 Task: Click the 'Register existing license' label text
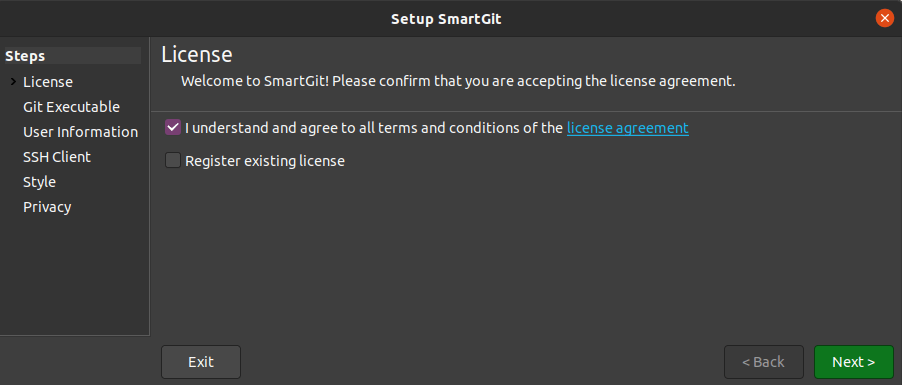[x=265, y=161]
